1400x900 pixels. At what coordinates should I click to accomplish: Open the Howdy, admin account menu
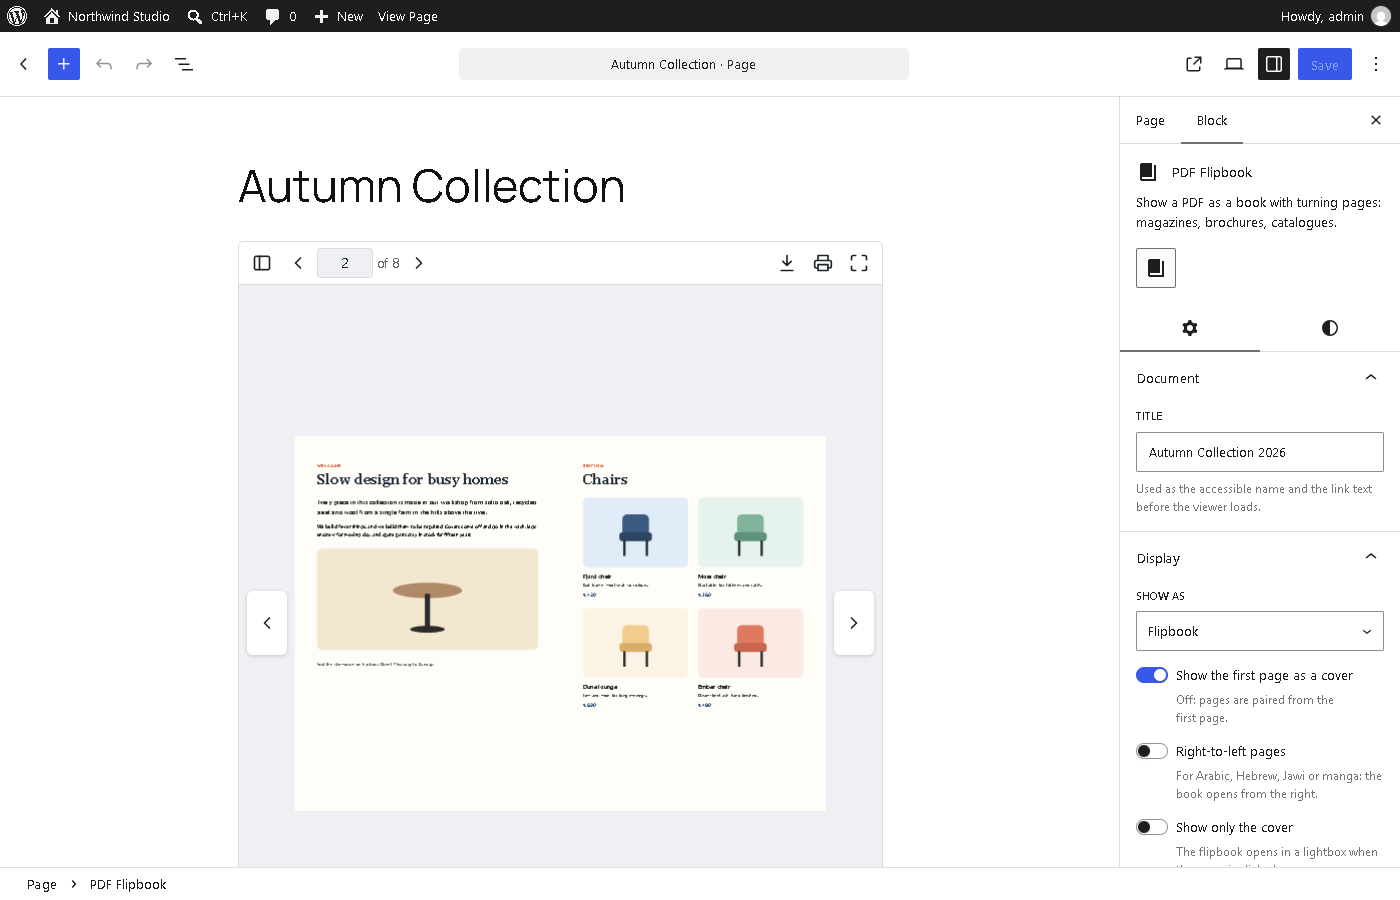(1335, 16)
